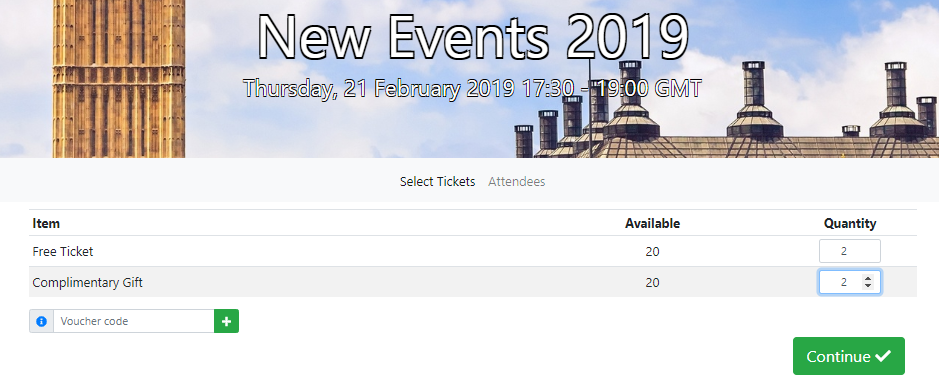The width and height of the screenshot is (939, 381).
Task: Select the Free Ticket quantity box
Action: pos(850,251)
